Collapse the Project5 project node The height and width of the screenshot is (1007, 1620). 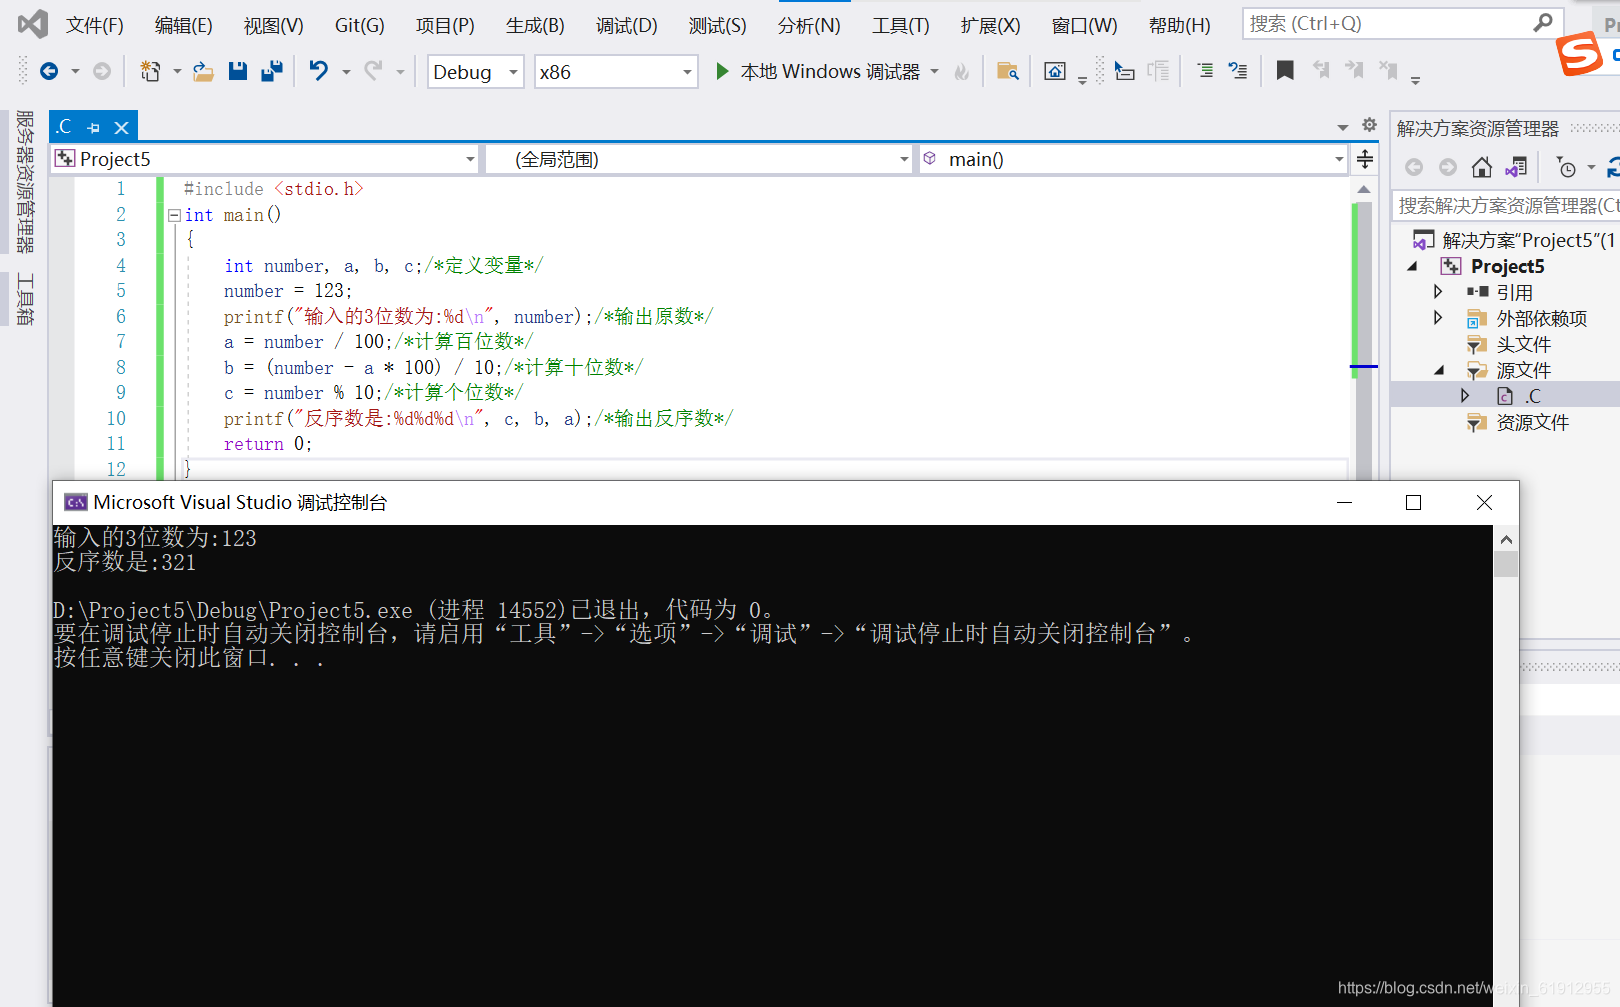coord(1413,266)
